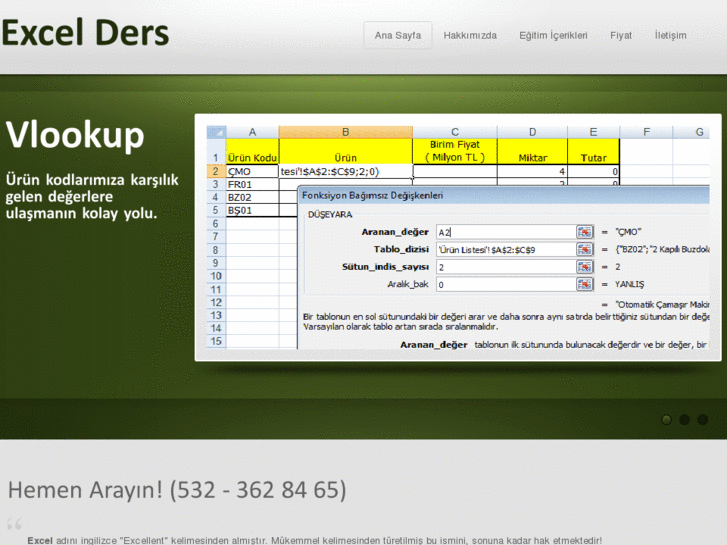Select the first slider pagination dot
Image resolution: width=727 pixels, height=545 pixels.
click(x=666, y=420)
